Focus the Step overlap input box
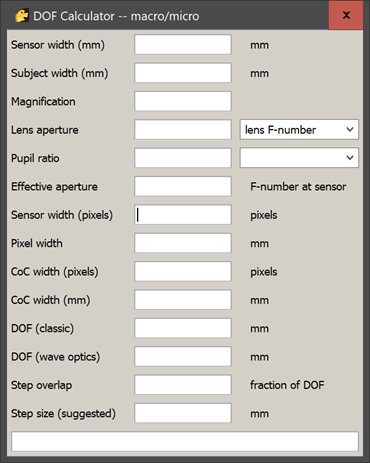370x463 pixels. pos(183,385)
